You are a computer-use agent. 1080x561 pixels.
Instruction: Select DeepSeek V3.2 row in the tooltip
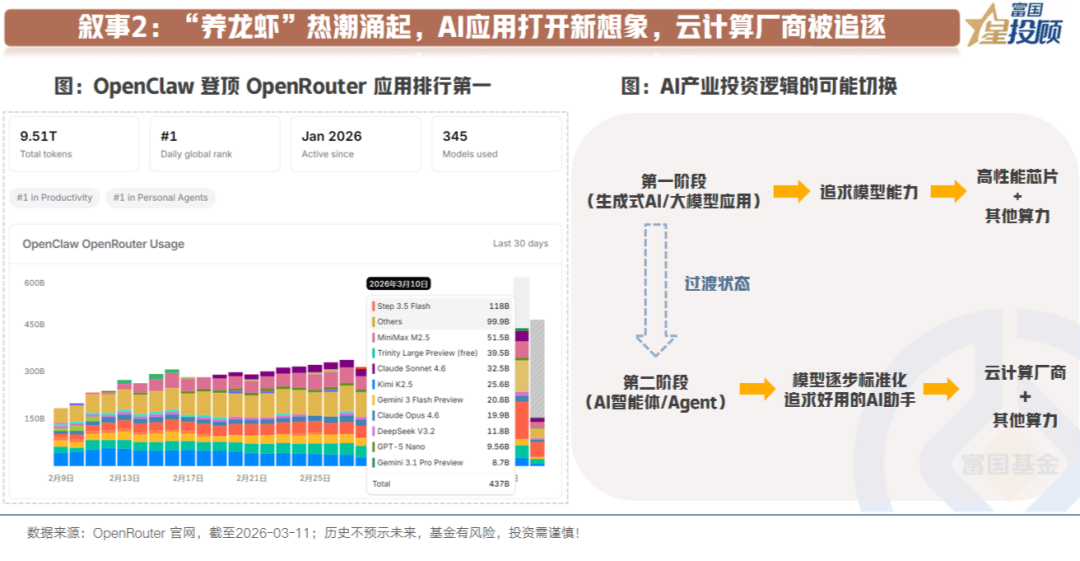click(x=441, y=431)
